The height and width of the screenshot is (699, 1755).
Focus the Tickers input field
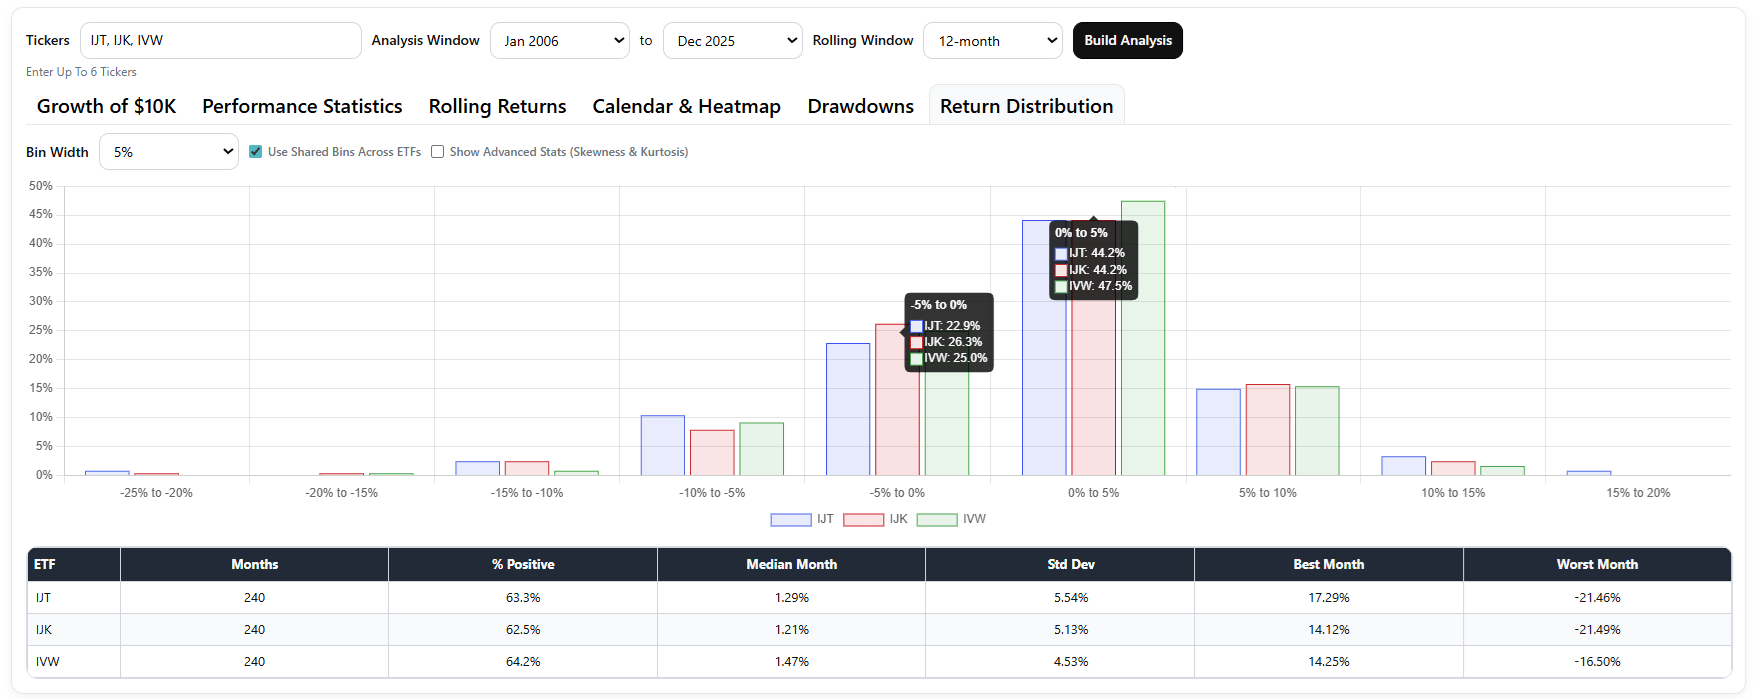coord(221,41)
